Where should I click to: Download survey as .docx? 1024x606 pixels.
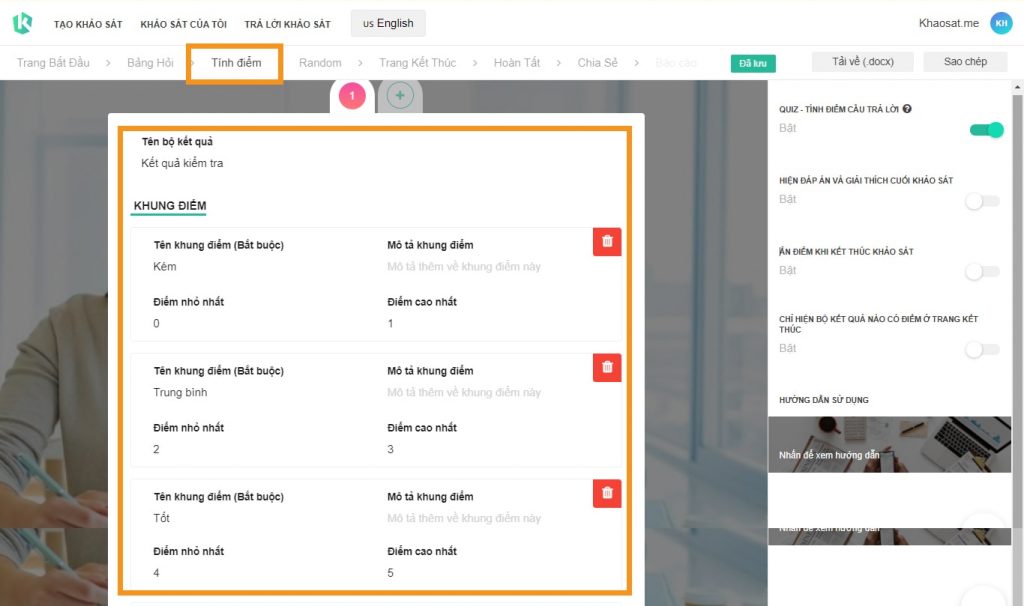(x=863, y=61)
